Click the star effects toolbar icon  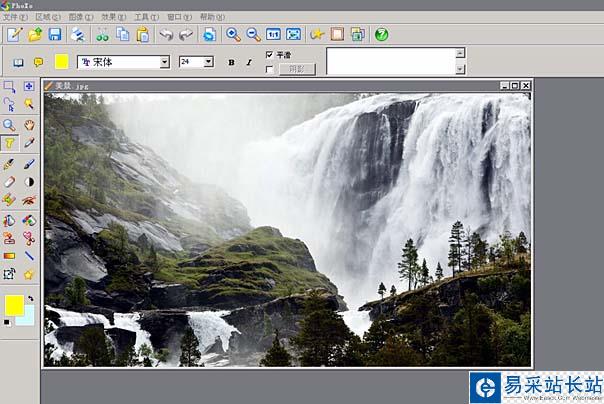click(x=317, y=35)
